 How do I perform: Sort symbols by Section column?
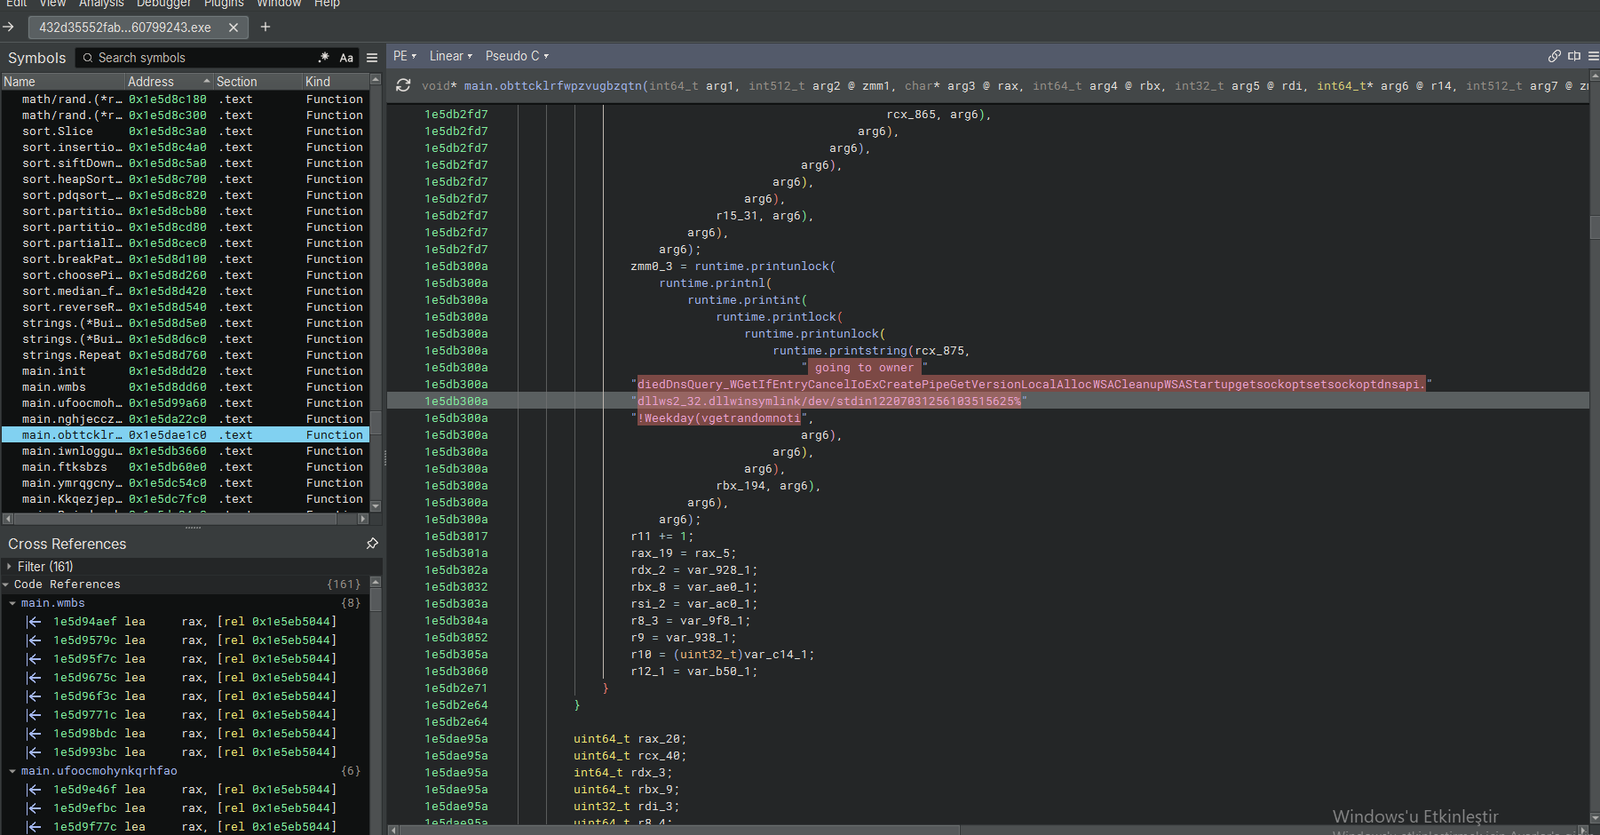click(258, 82)
